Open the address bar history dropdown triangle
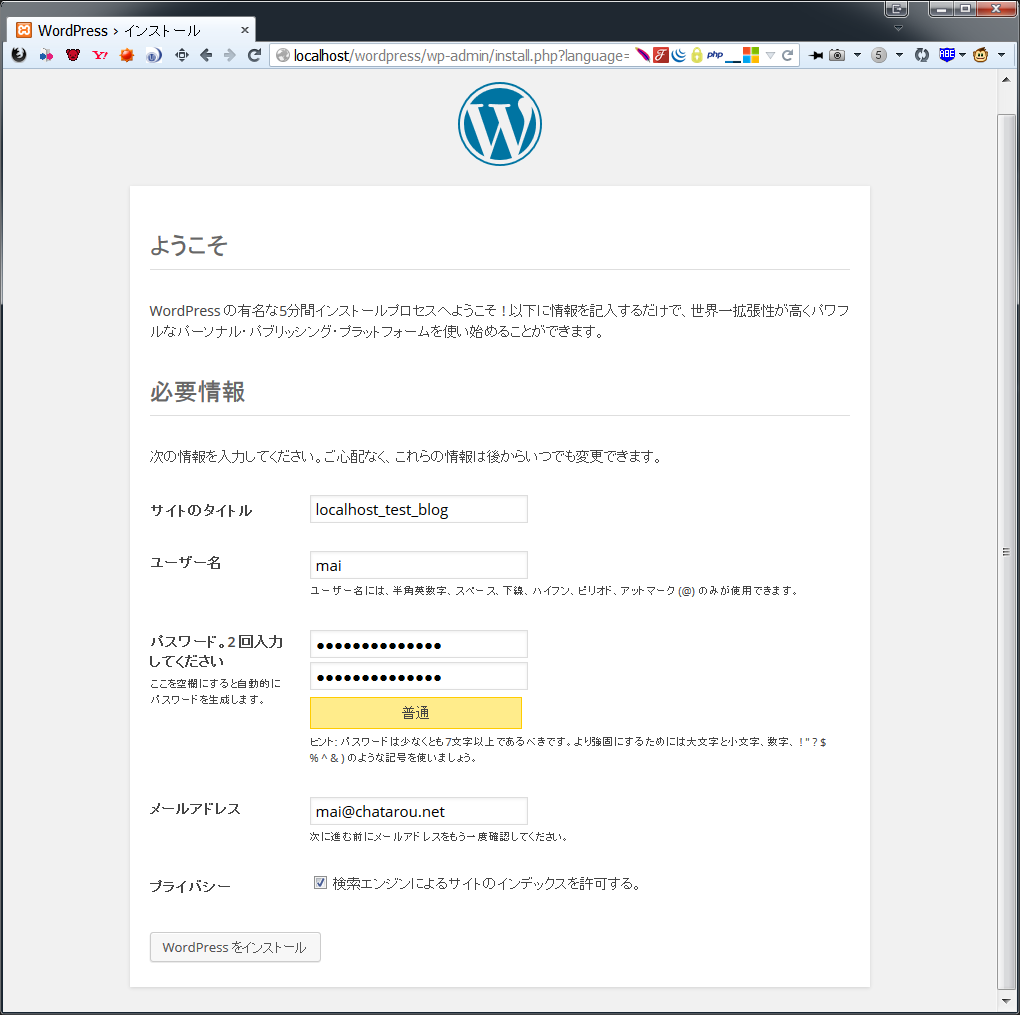The height and width of the screenshot is (1015, 1020). tap(770, 55)
